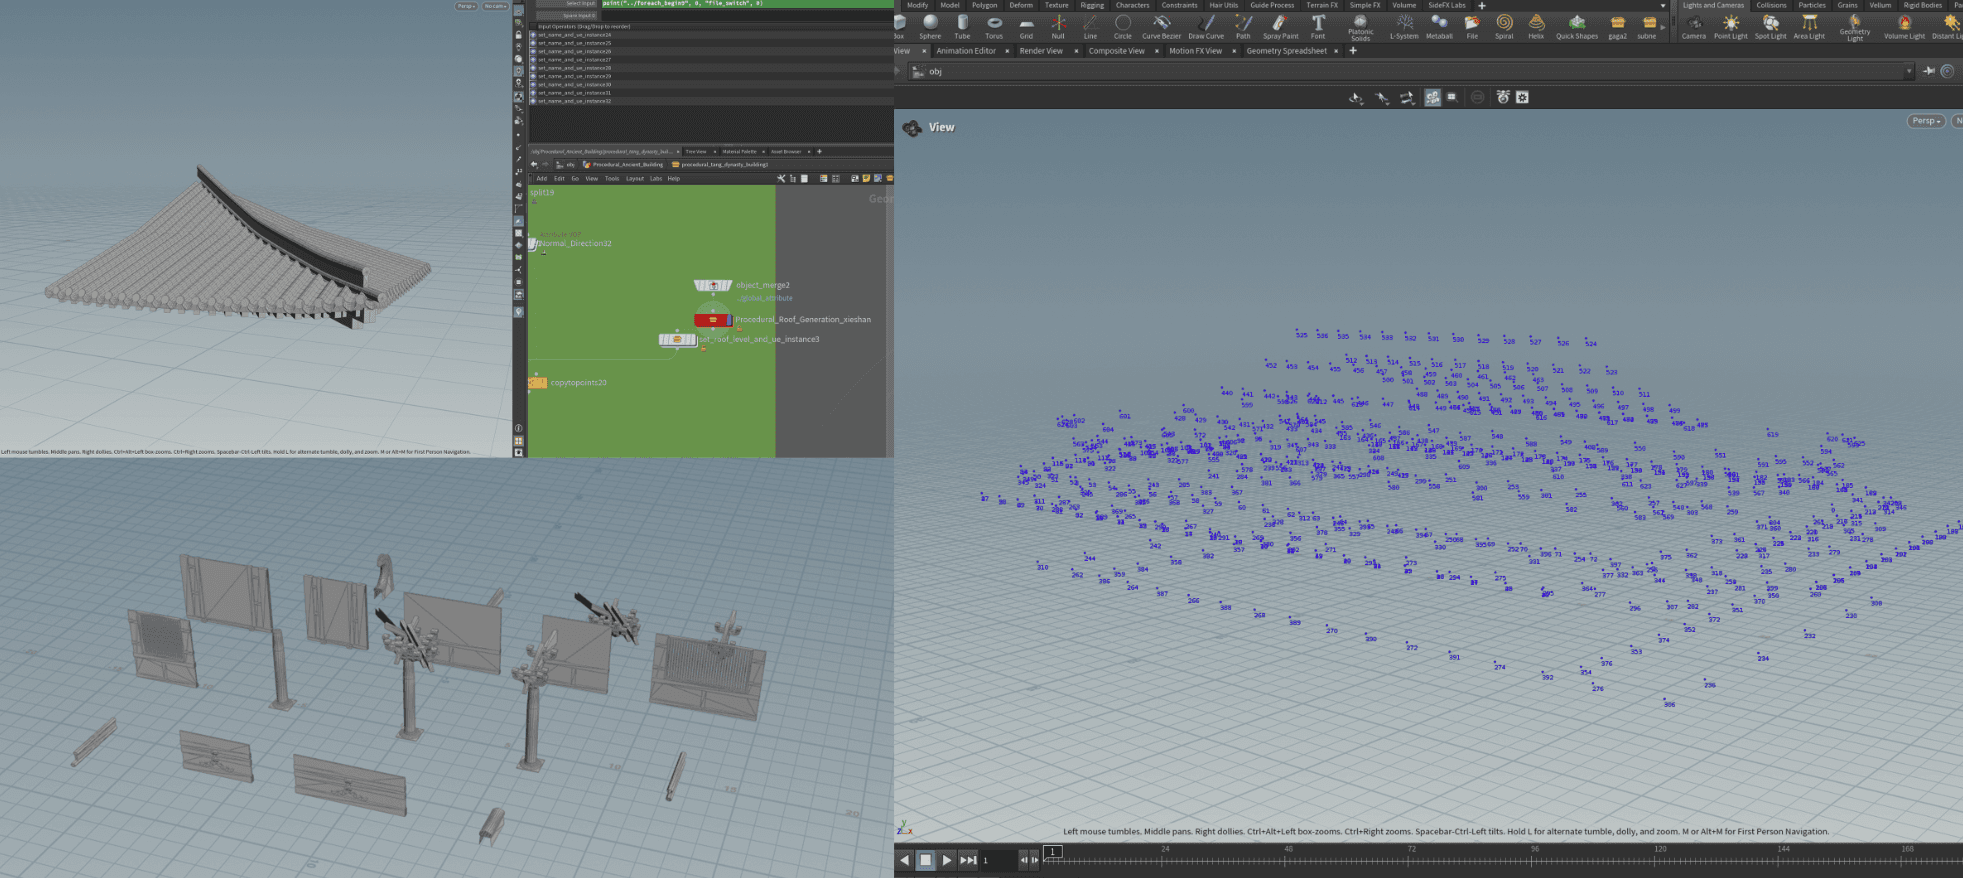Switch to the Render View pane tab
1963x878 pixels.
[x=1041, y=51]
